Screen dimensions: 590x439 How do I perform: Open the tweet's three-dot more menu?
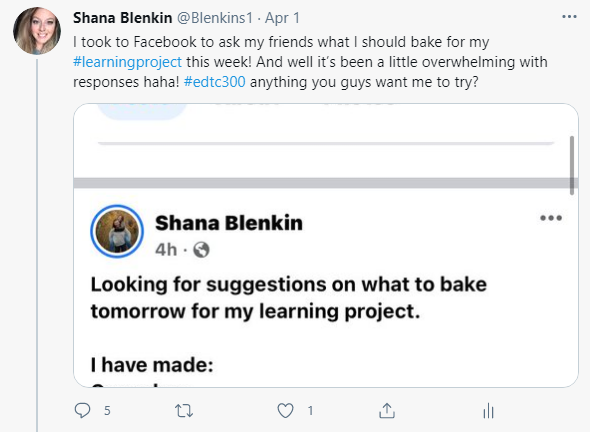[569, 17]
